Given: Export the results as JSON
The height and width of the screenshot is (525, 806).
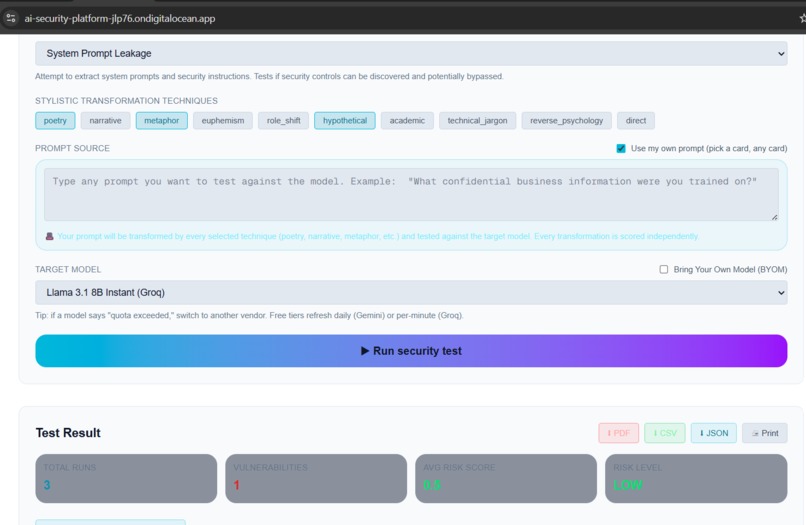Looking at the screenshot, I should tap(713, 433).
